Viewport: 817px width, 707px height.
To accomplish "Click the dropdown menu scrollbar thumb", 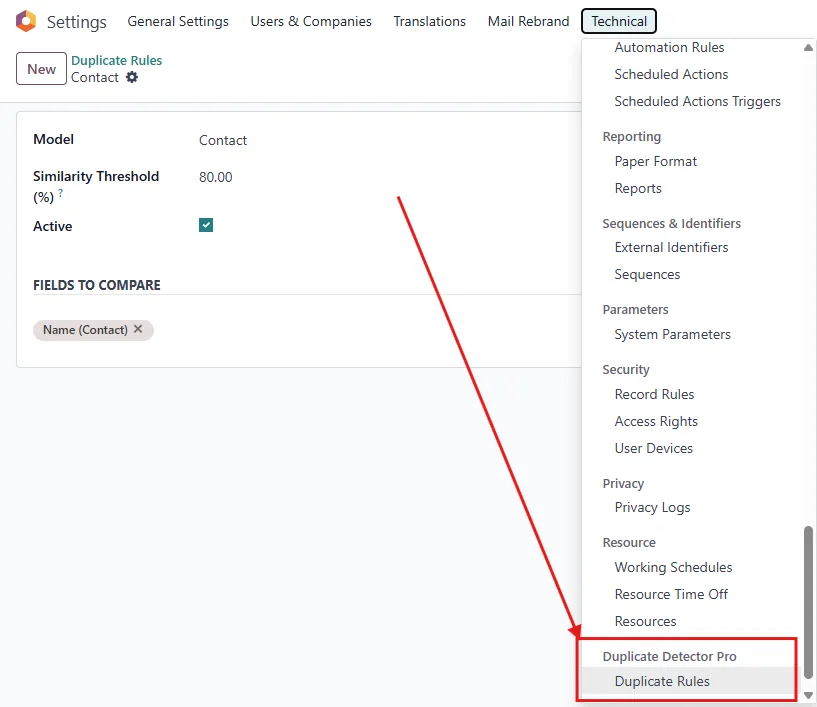I will 808,603.
